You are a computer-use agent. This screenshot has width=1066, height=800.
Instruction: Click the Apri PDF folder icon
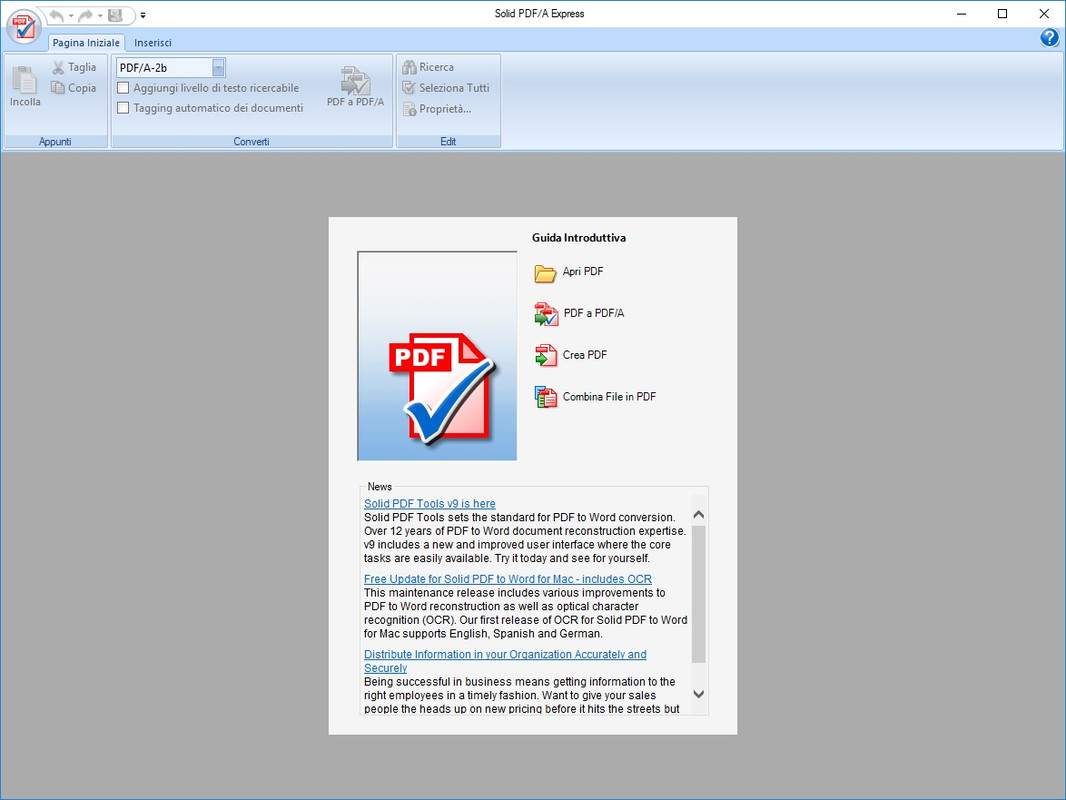tap(545, 273)
